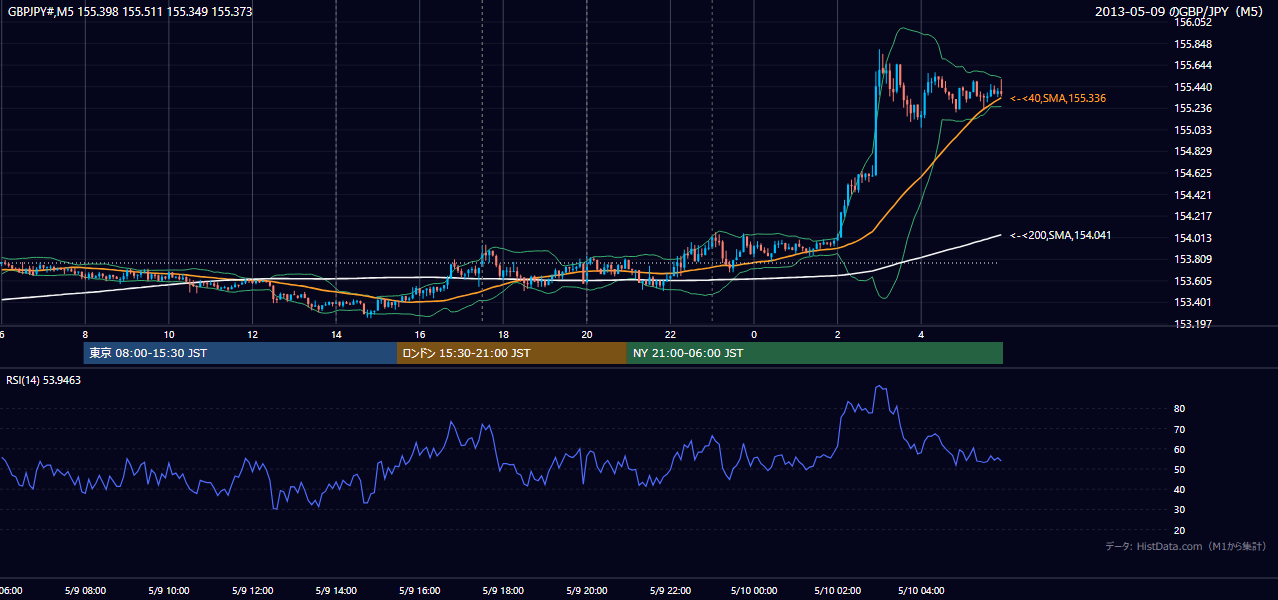Click RSI axis level 50
Image resolution: width=1278 pixels, height=600 pixels.
pos(1180,469)
